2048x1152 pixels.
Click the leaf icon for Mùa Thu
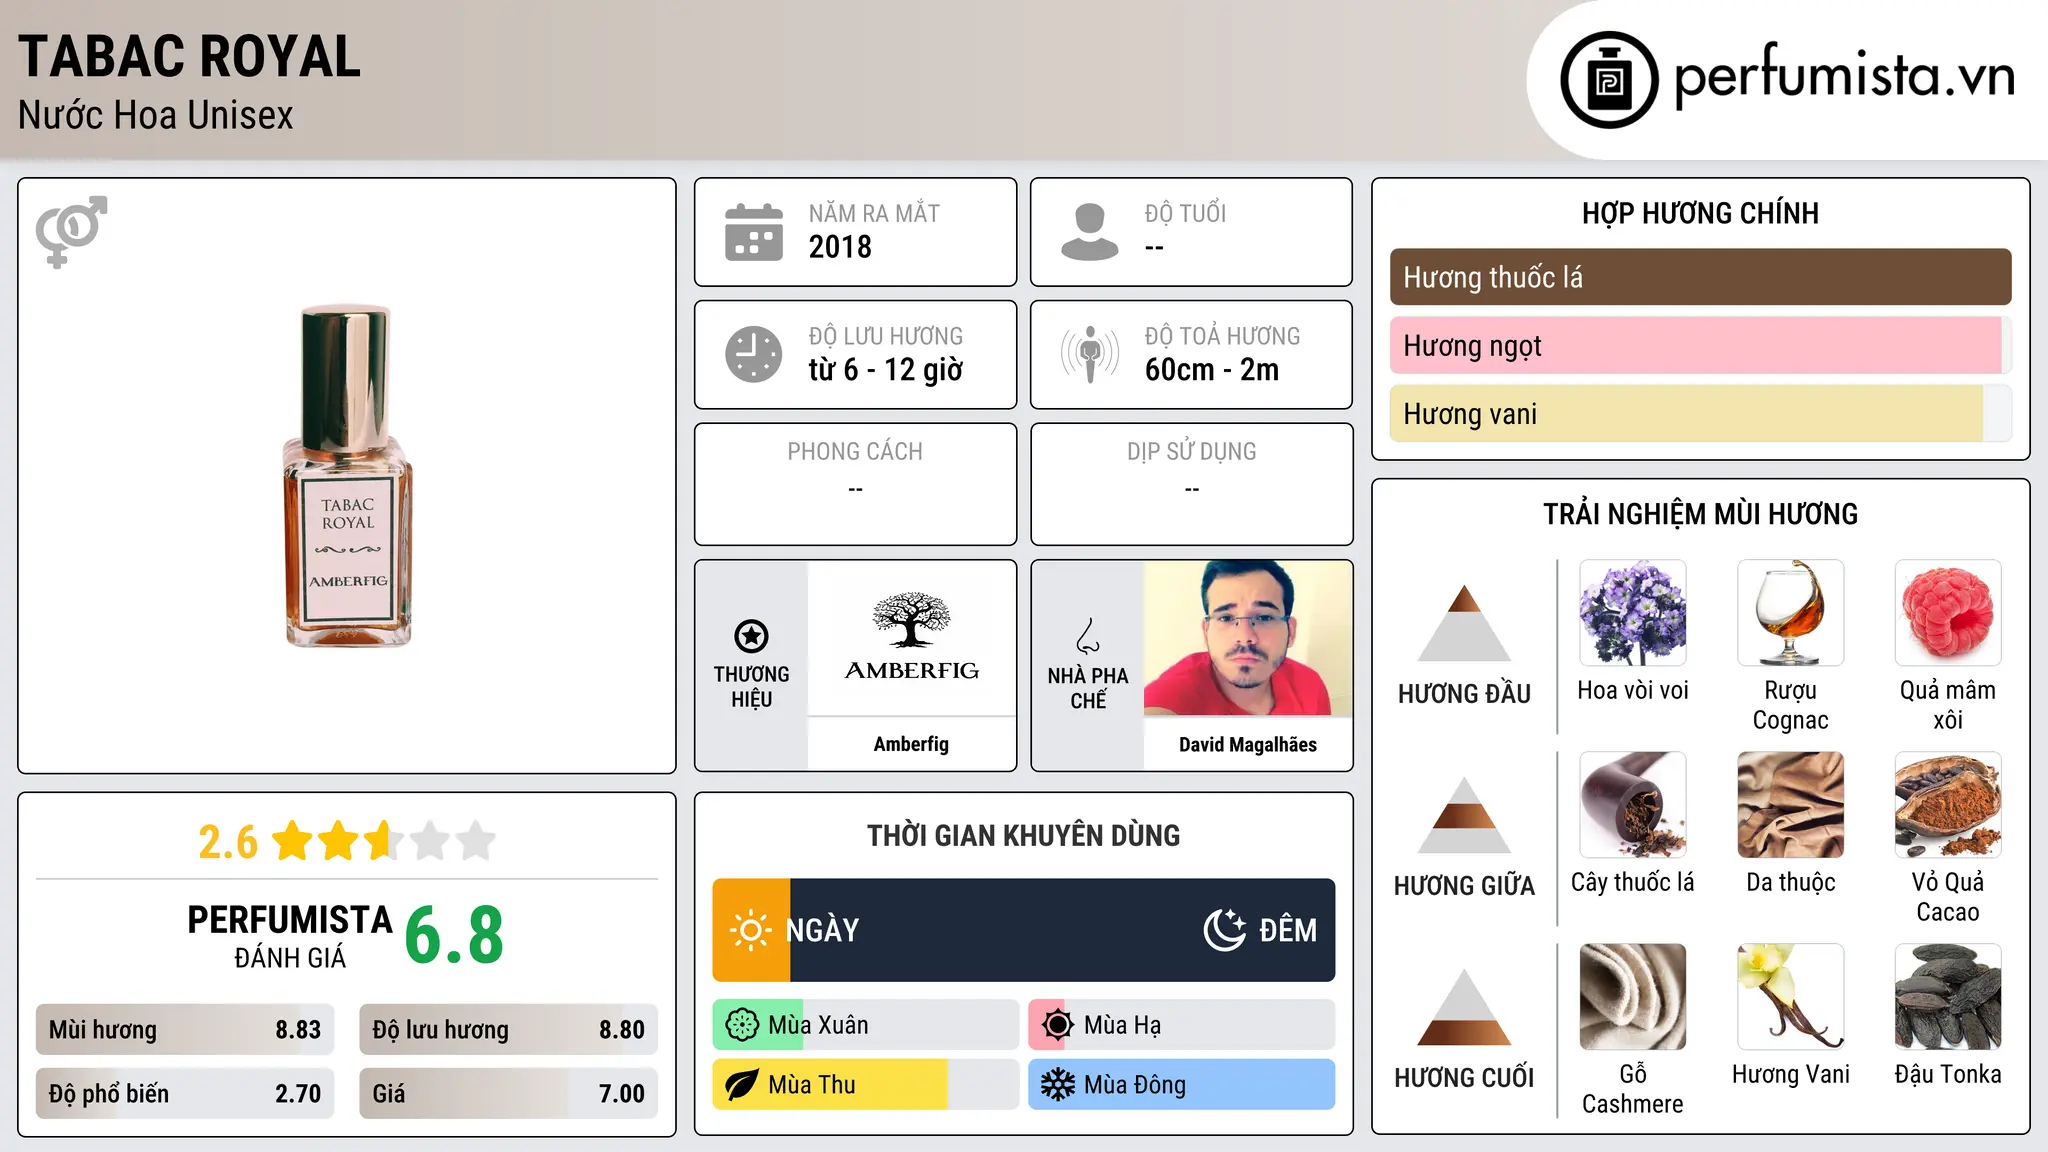pos(742,1085)
